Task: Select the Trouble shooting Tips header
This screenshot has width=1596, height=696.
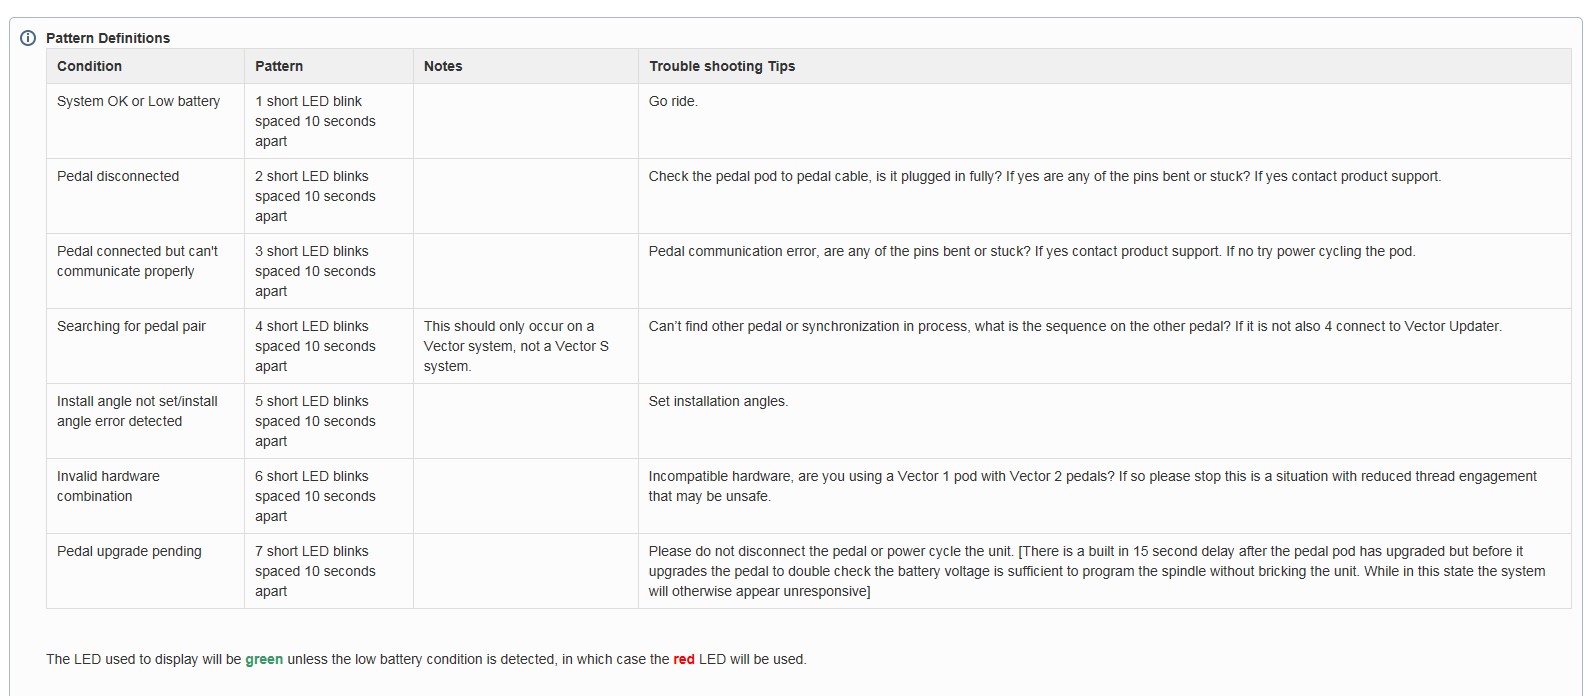Action: [x=722, y=66]
